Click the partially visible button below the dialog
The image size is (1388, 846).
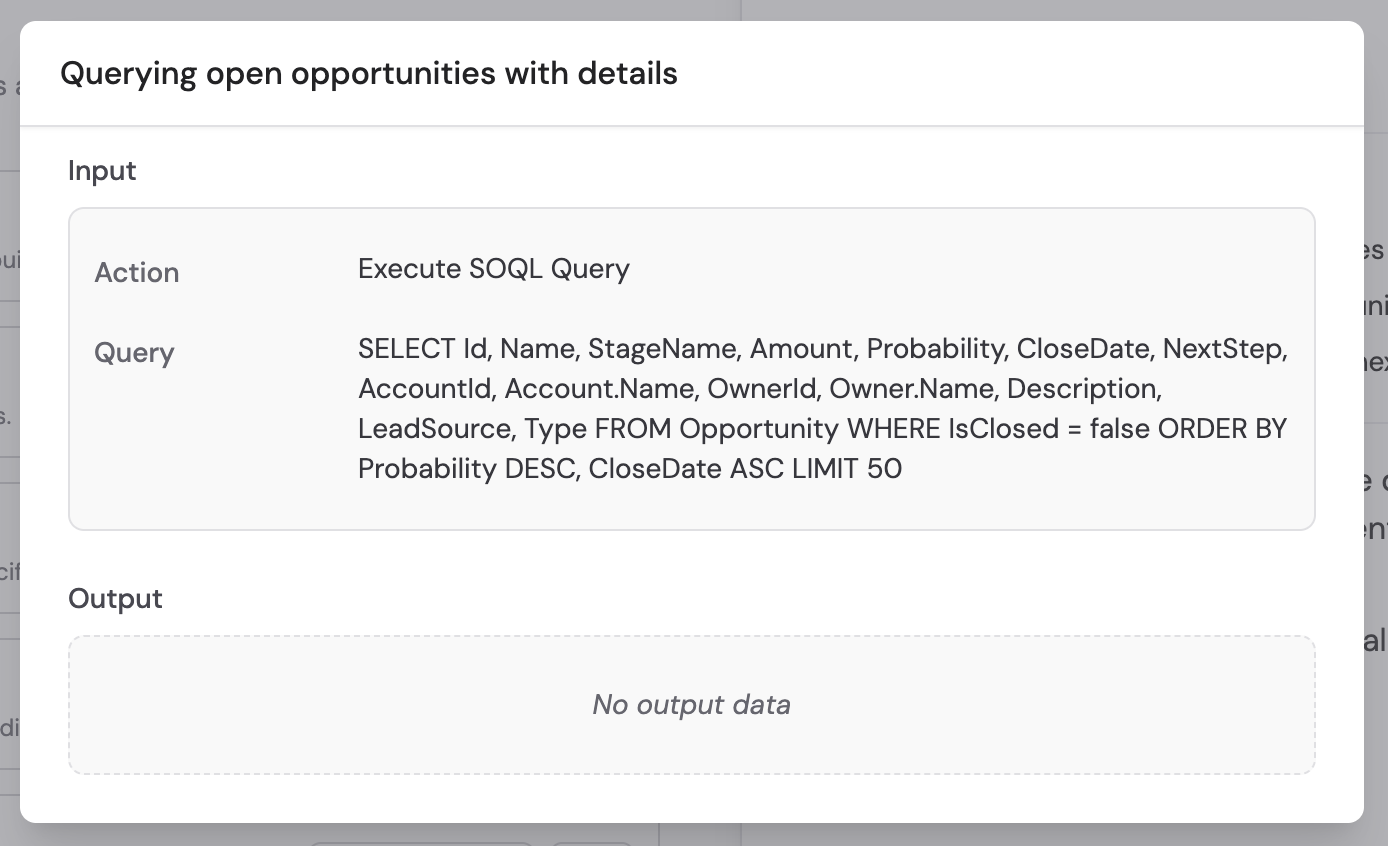[420, 843]
